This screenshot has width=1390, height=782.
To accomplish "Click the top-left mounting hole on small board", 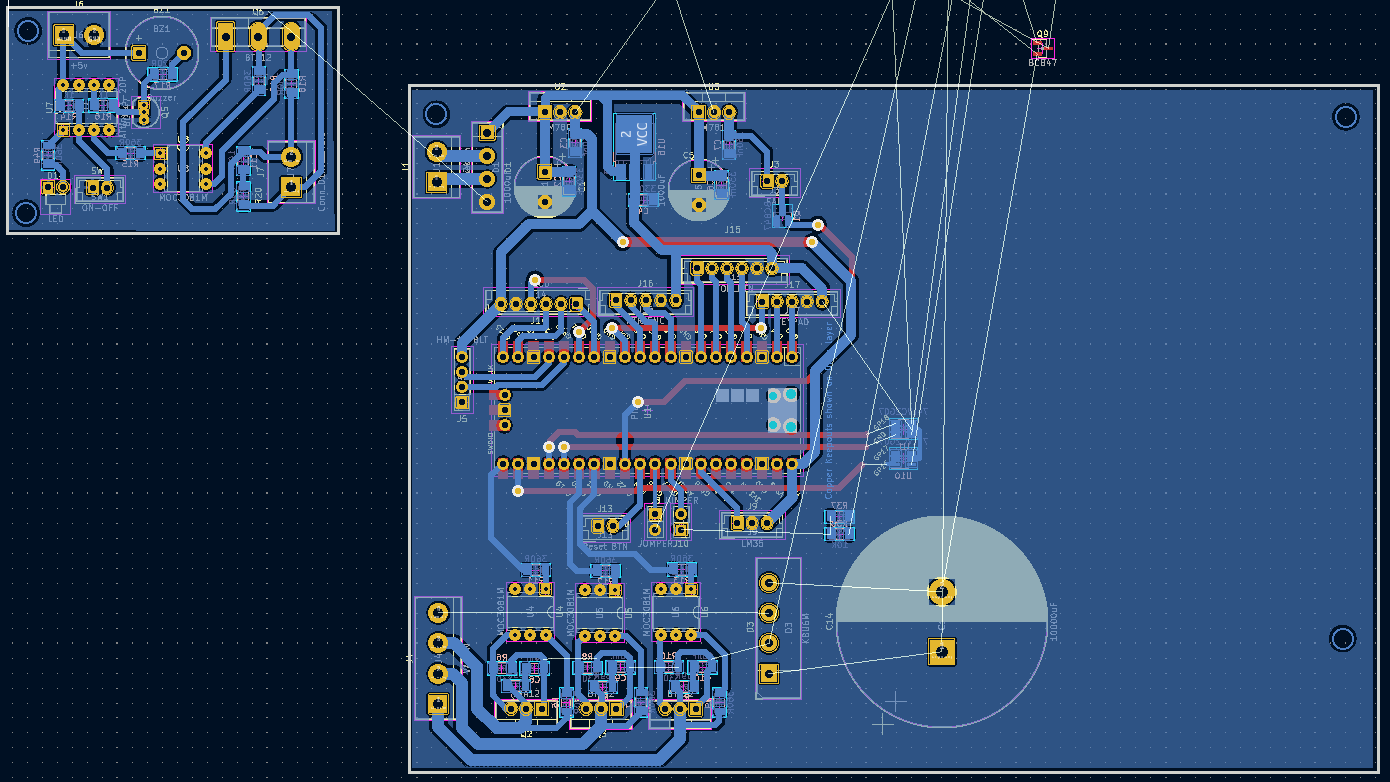I will pos(27,31).
